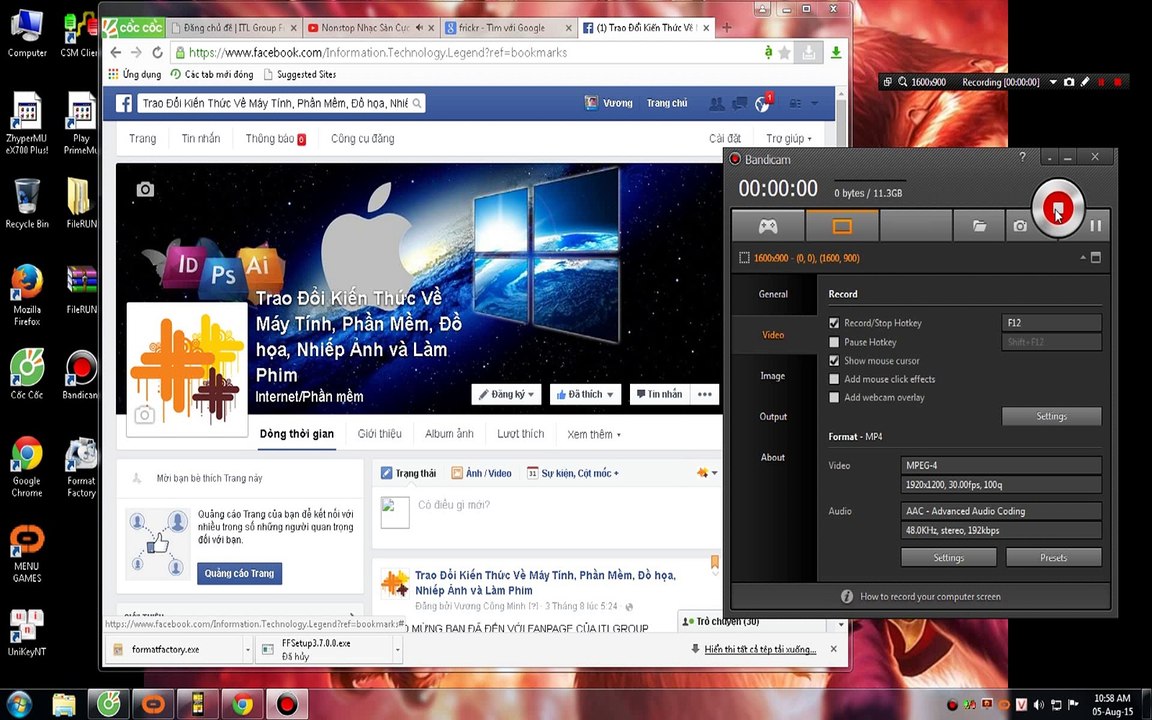This screenshot has height=720, width=1152.
Task: Select the Video tab in Bandicam
Action: 773,335
